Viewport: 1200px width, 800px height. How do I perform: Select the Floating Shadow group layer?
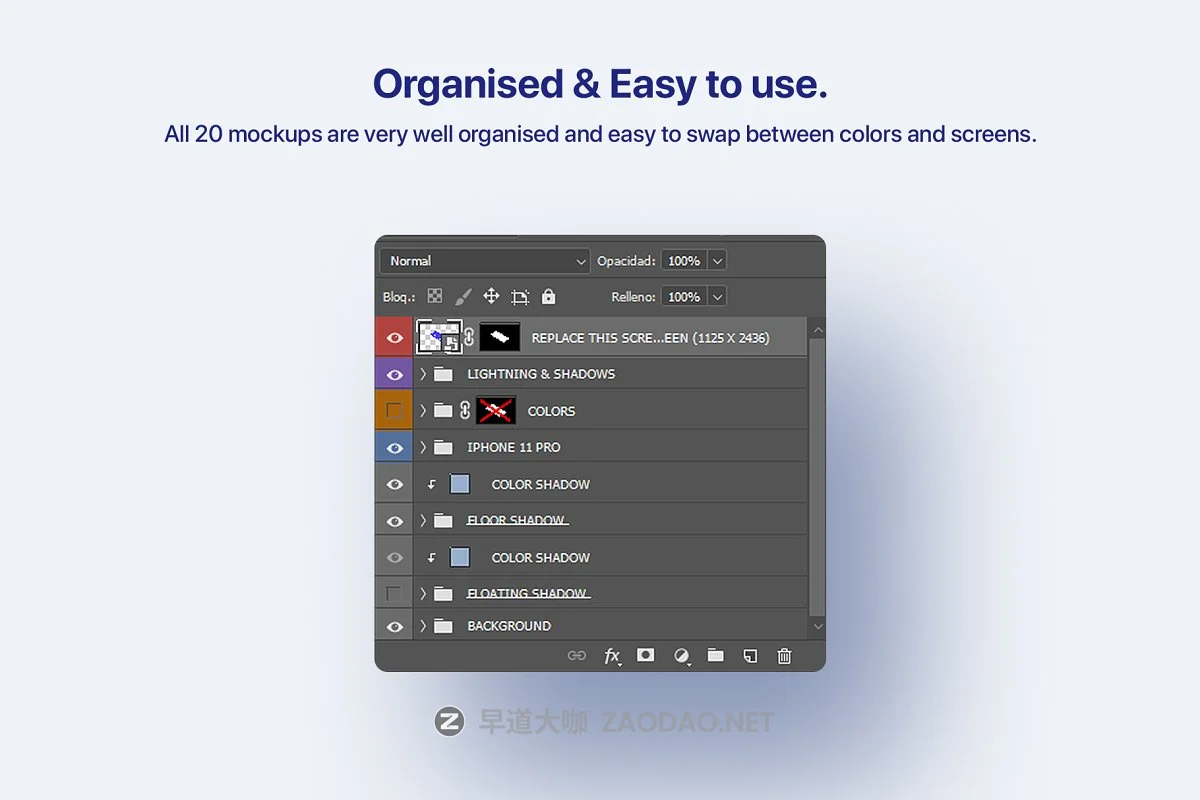pos(527,594)
